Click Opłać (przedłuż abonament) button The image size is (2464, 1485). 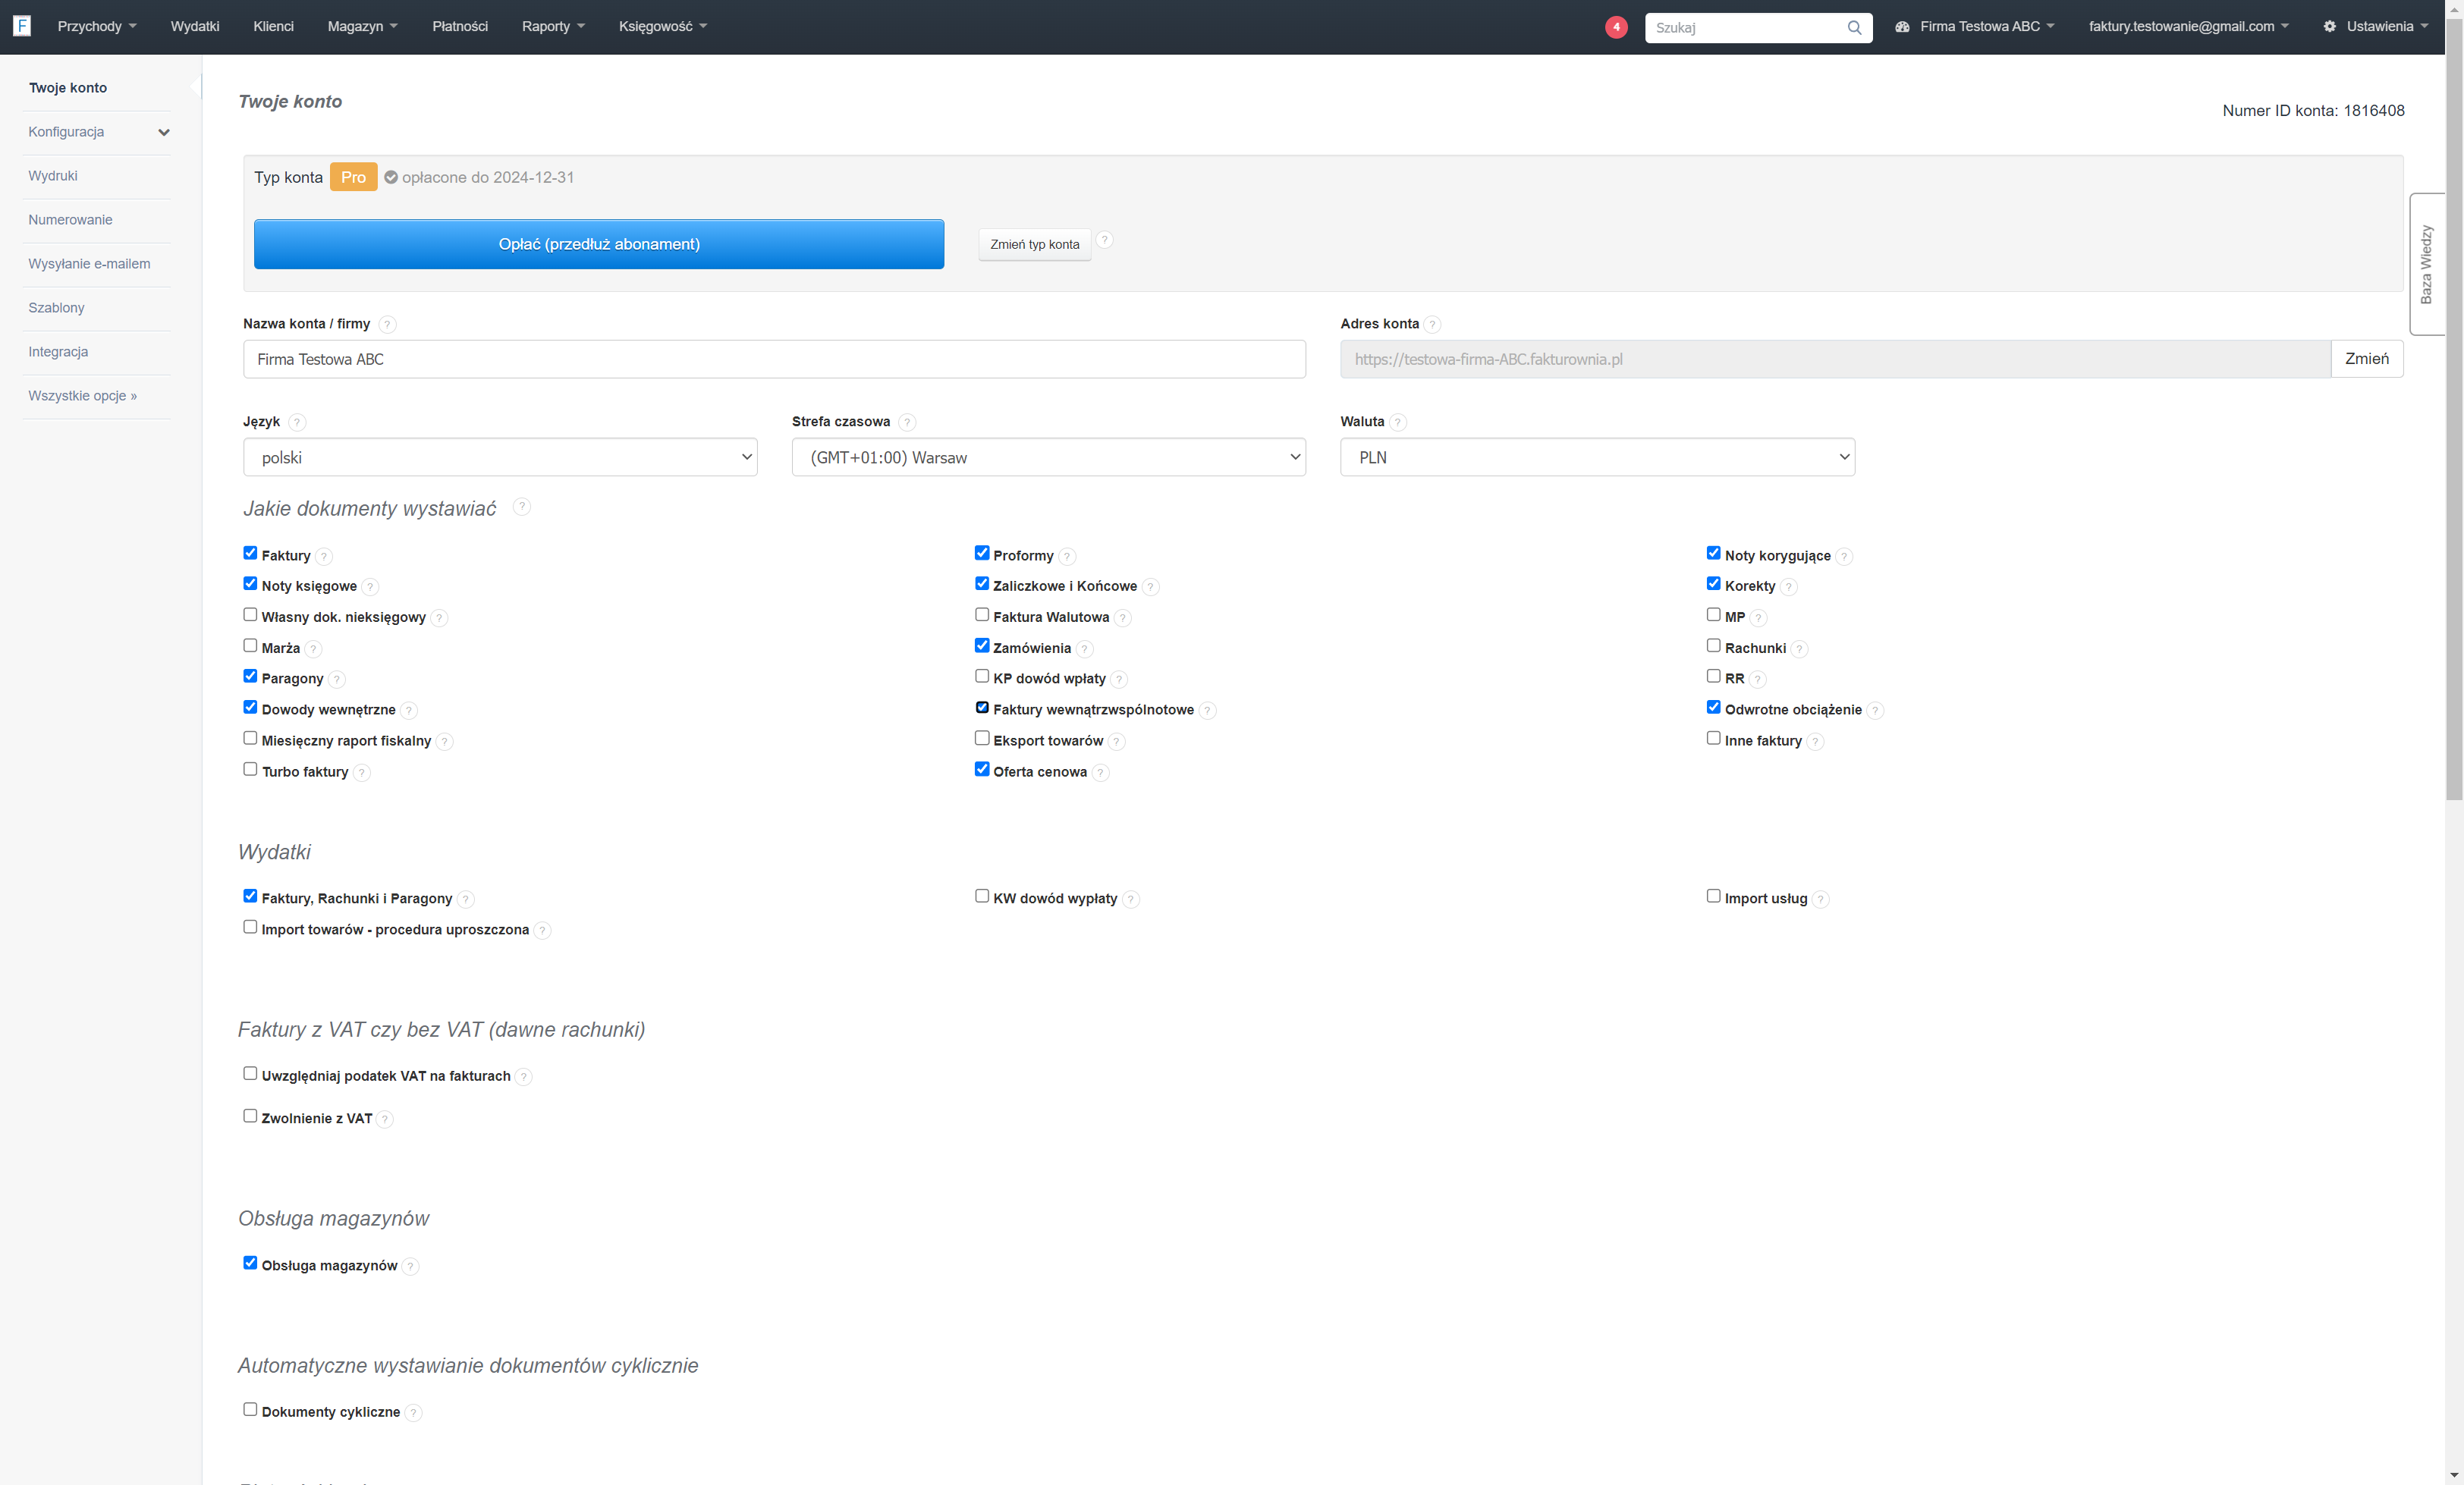tap(599, 244)
